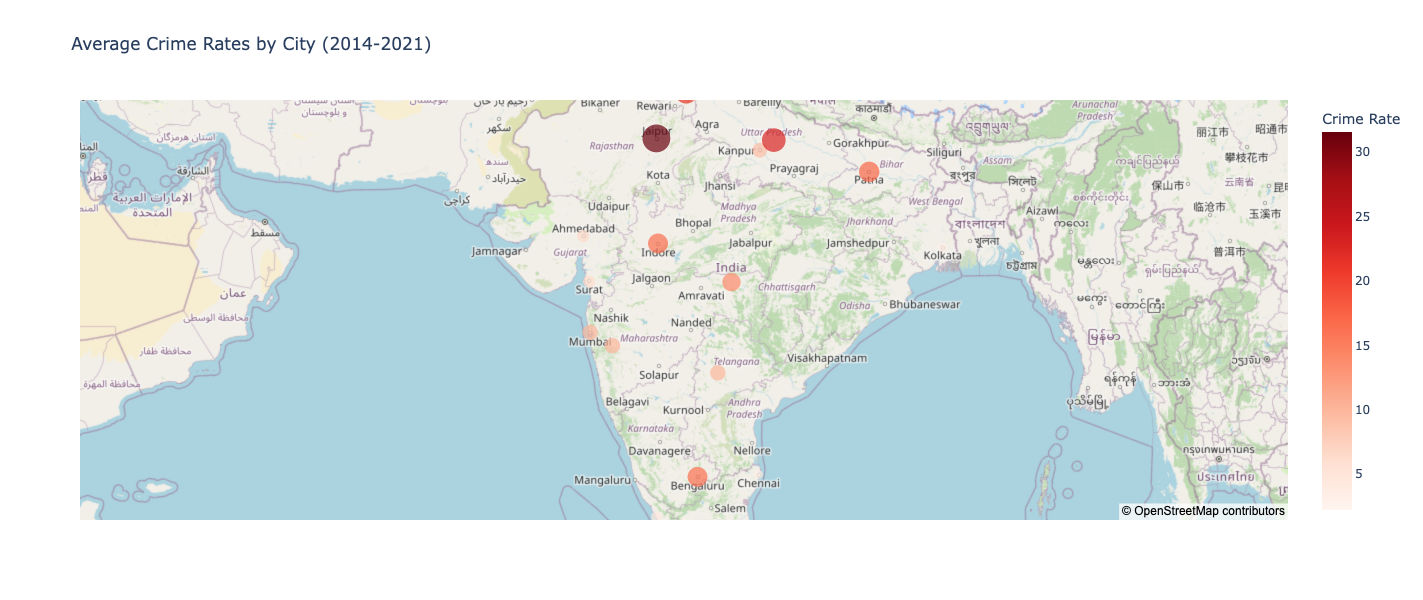Click the 'Nellore' map label
1423x600 pixels.
(x=752, y=450)
